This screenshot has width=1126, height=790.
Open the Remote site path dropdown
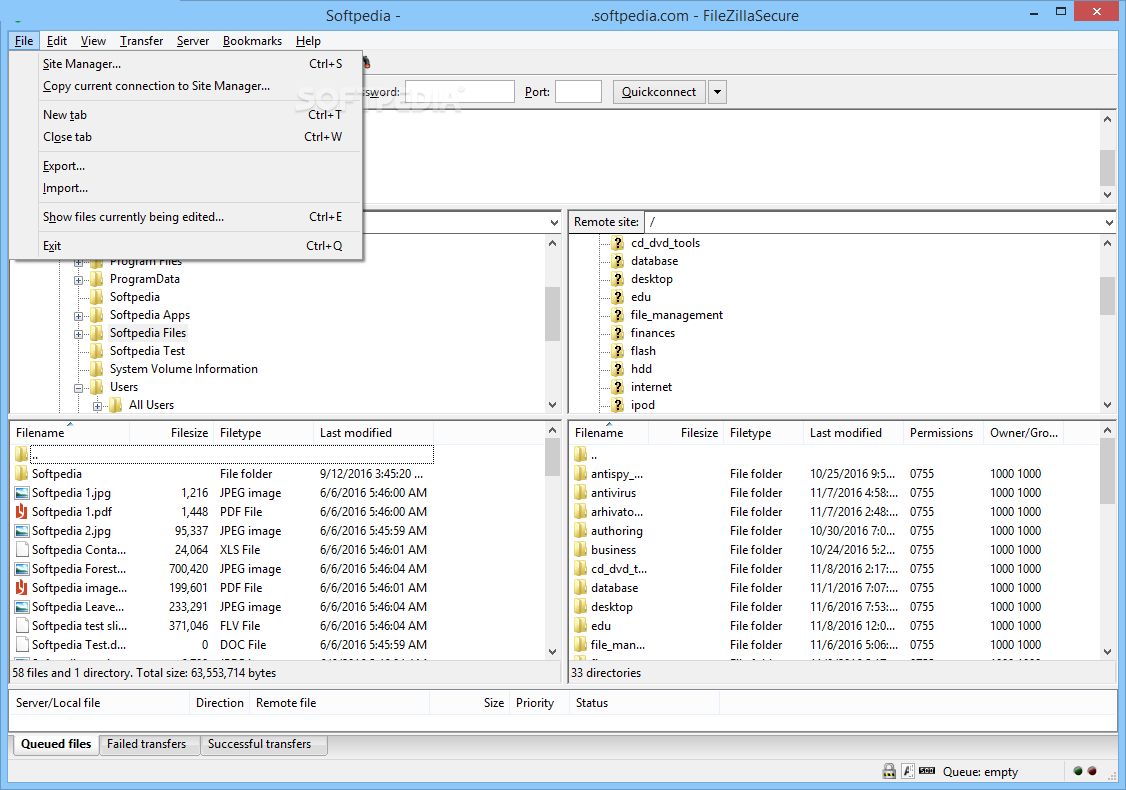pyautogui.click(x=1109, y=223)
